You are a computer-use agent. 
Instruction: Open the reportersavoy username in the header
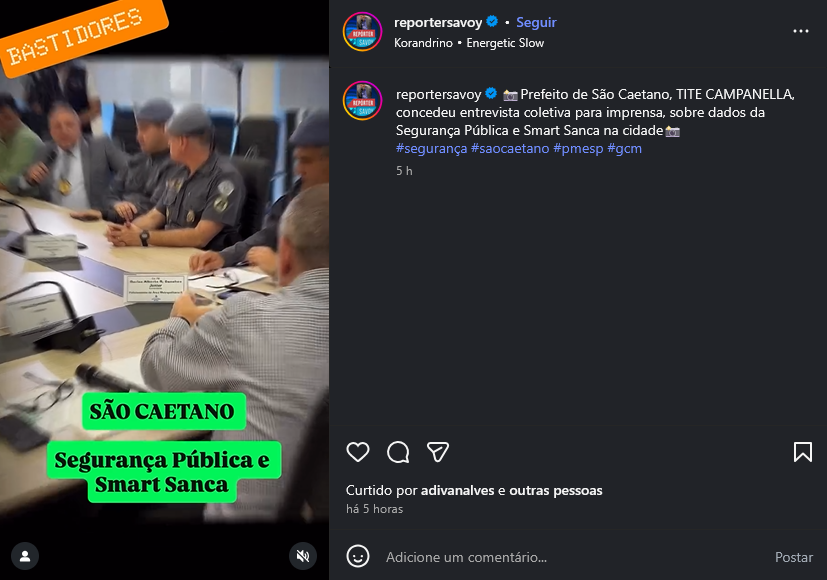click(x=438, y=22)
